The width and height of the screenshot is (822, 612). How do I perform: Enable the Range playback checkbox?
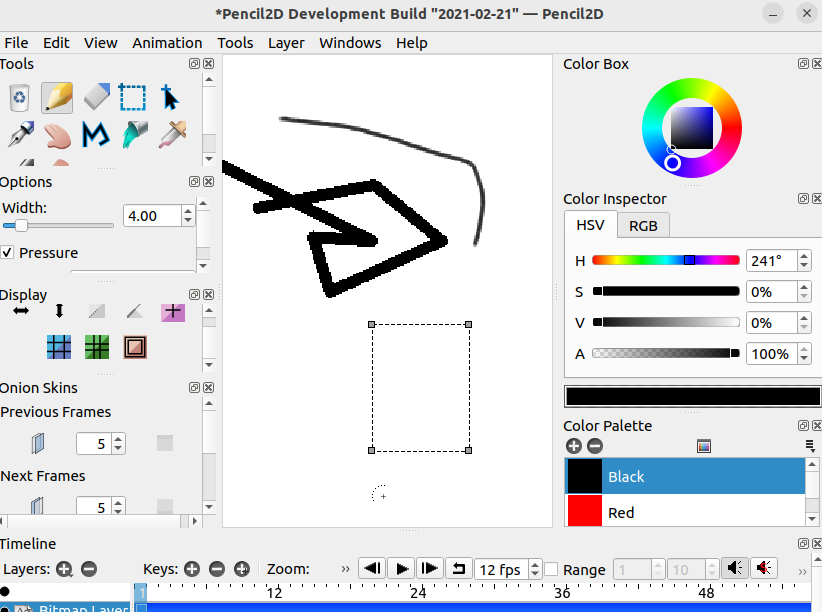(x=551, y=569)
